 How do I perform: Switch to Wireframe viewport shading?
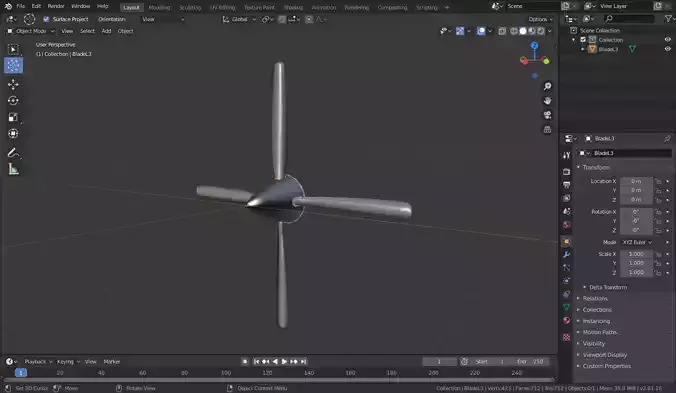(514, 31)
